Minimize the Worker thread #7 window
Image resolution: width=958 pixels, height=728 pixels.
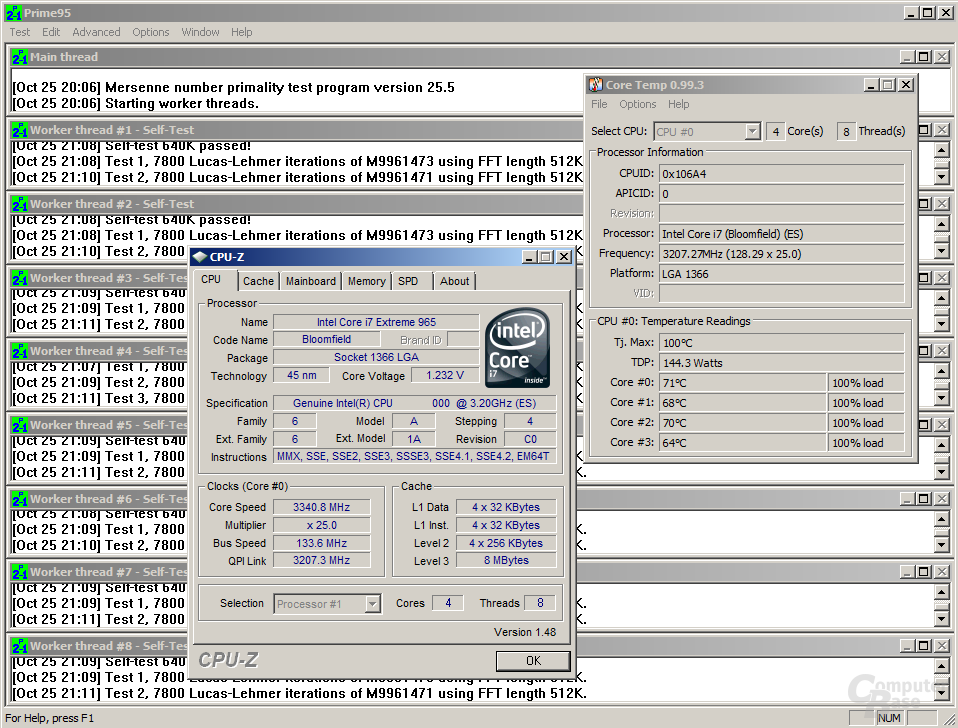click(907, 572)
